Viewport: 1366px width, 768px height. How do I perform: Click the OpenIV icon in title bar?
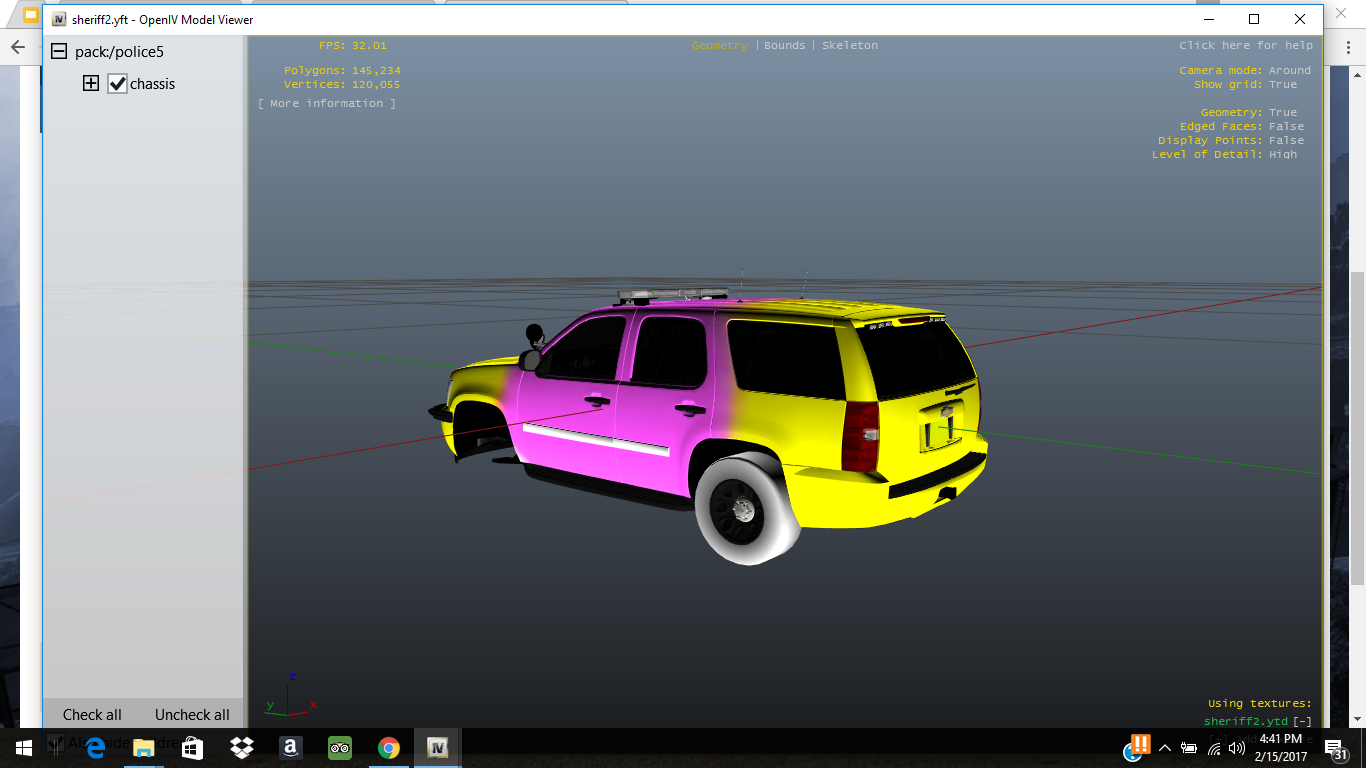coord(59,19)
